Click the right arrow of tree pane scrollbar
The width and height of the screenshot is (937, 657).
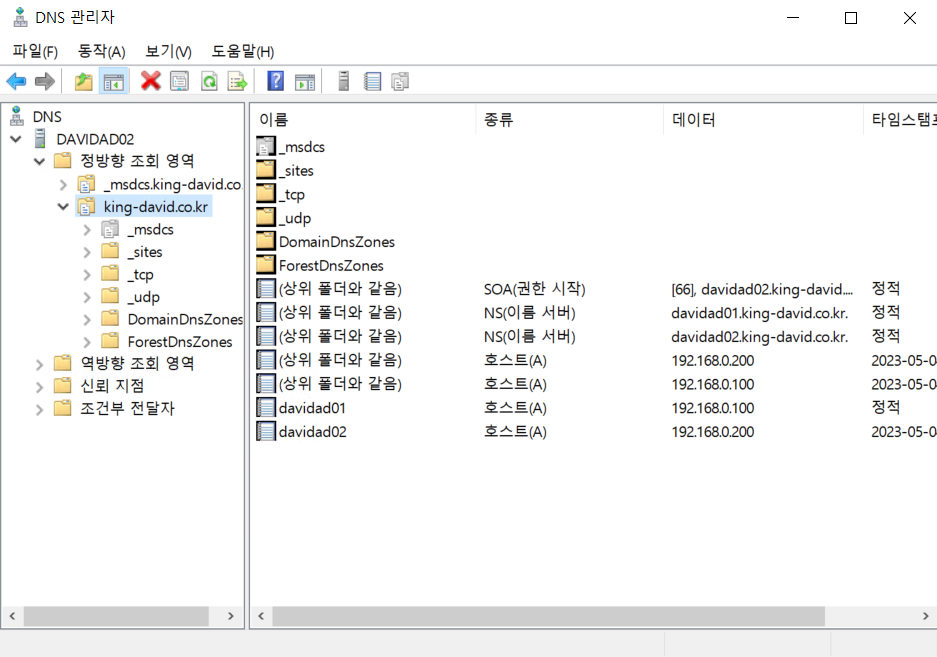click(x=231, y=616)
